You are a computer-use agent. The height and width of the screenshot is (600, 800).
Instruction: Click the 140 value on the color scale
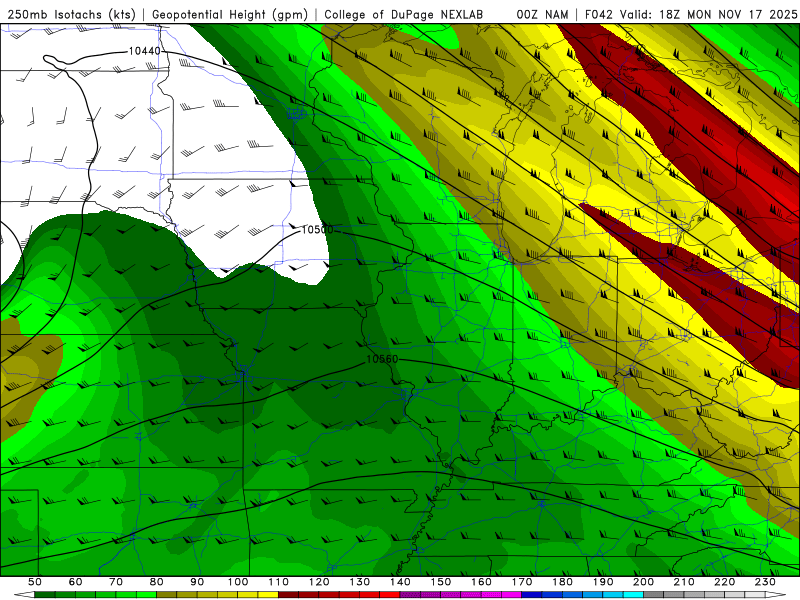400,582
